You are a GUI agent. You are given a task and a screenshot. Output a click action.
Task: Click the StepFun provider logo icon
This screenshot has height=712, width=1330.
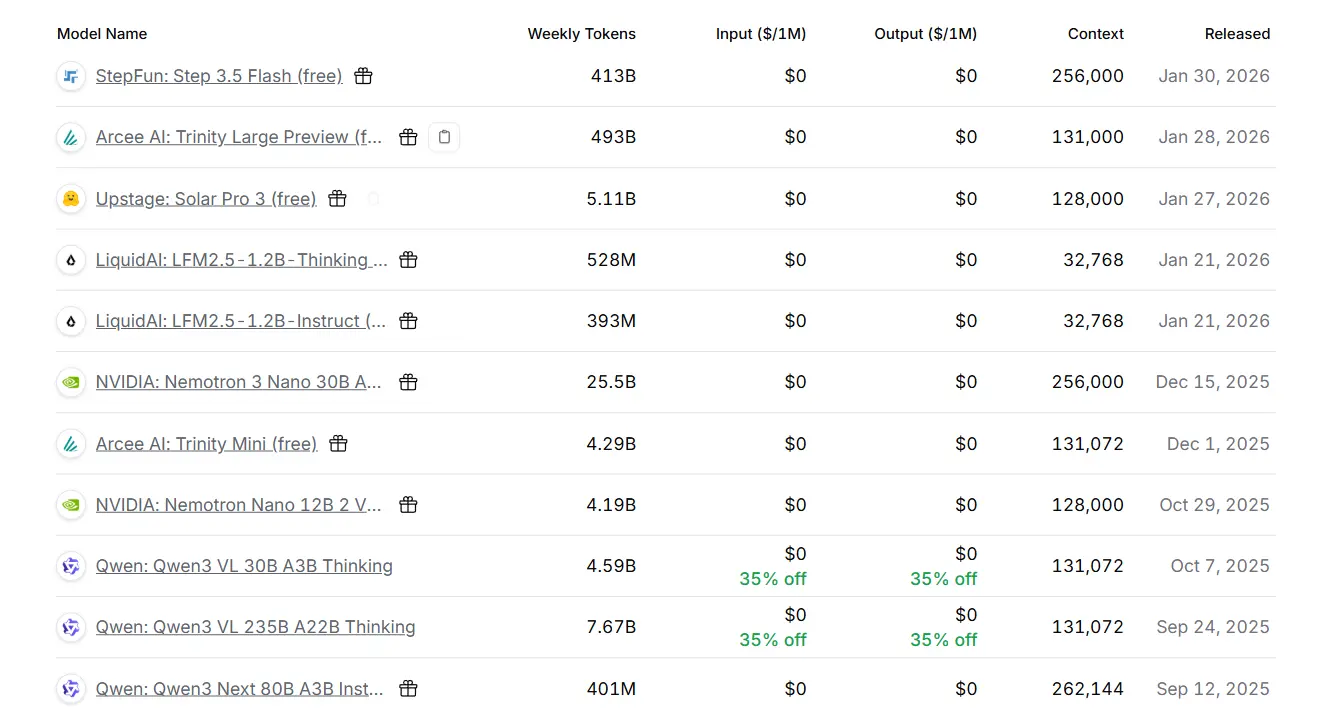coord(71,76)
